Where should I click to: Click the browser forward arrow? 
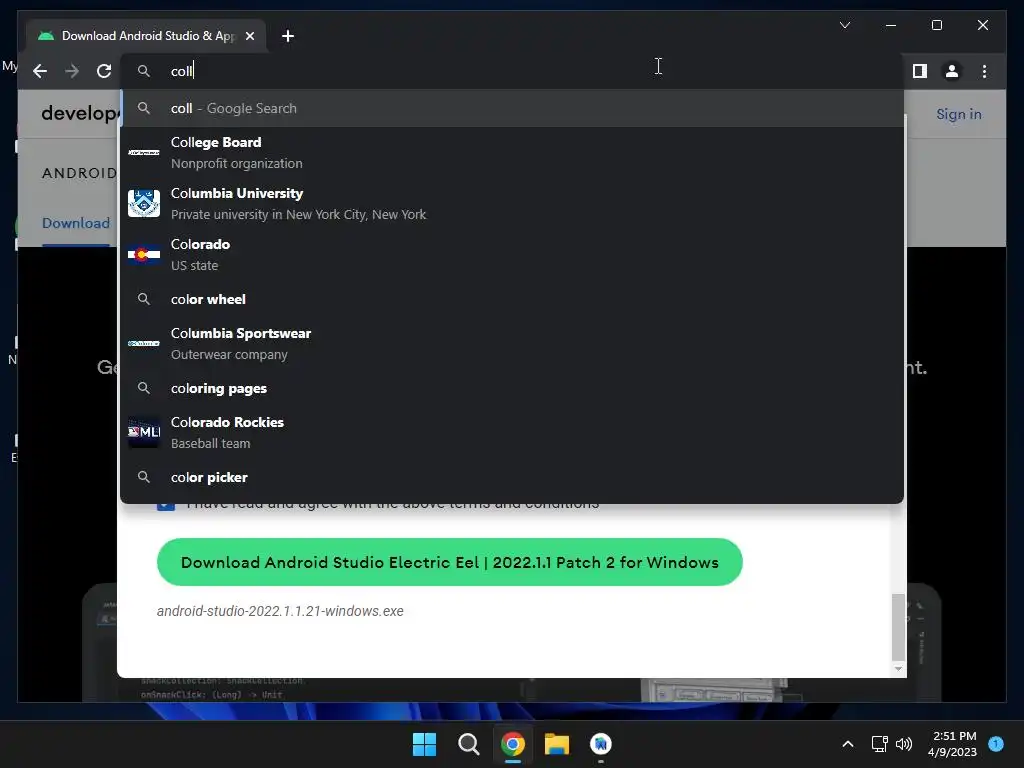(x=72, y=71)
